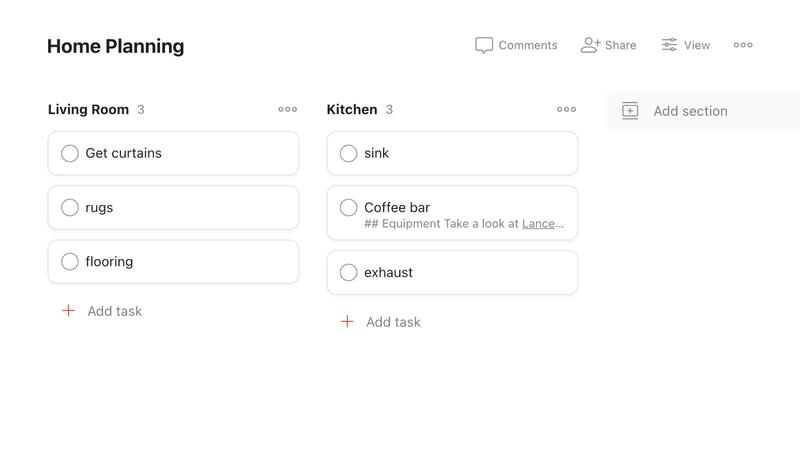The width and height of the screenshot is (800, 450).
Task: Mark Get curtains task complete
Action: (x=70, y=153)
